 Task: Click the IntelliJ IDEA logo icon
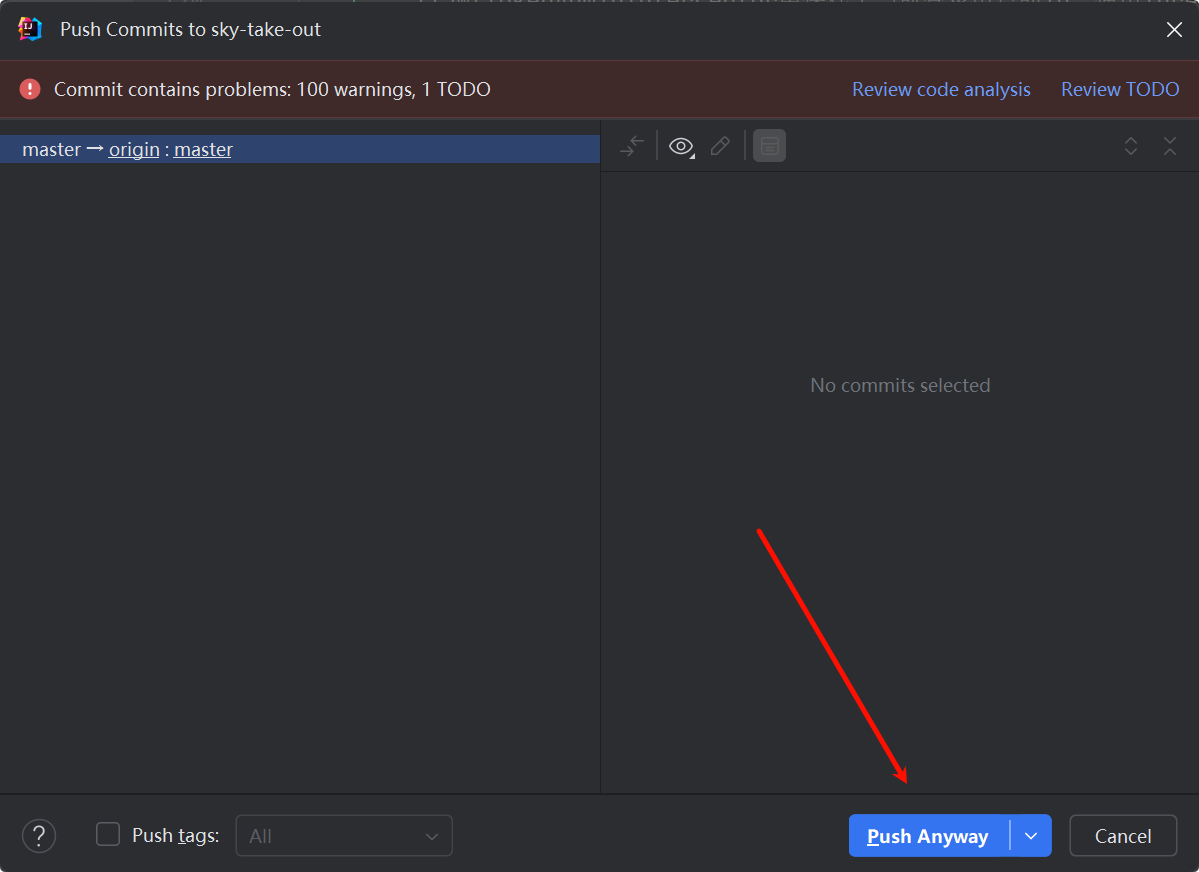29,29
